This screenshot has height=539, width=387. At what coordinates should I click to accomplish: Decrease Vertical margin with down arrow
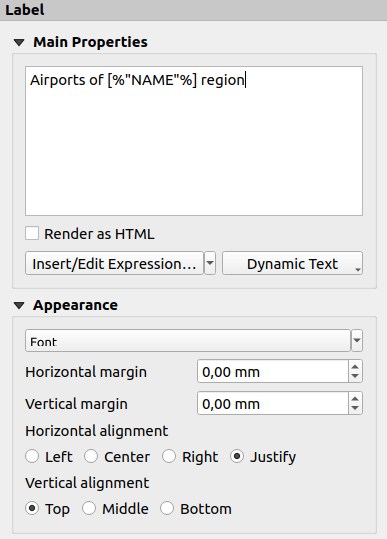tap(355, 409)
